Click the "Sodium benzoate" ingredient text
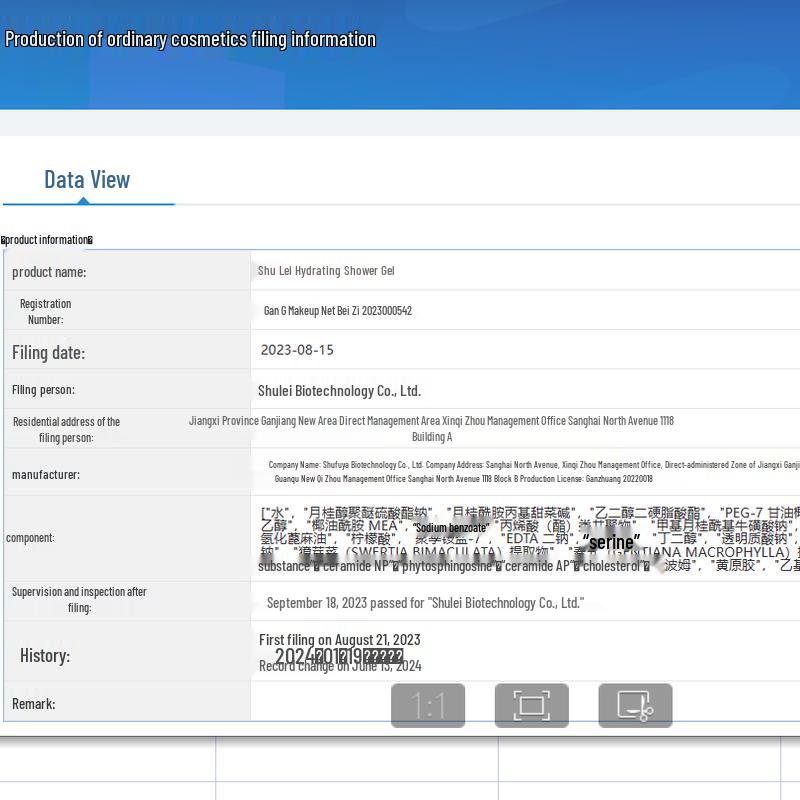Viewport: 800px width, 800px height. [452, 528]
